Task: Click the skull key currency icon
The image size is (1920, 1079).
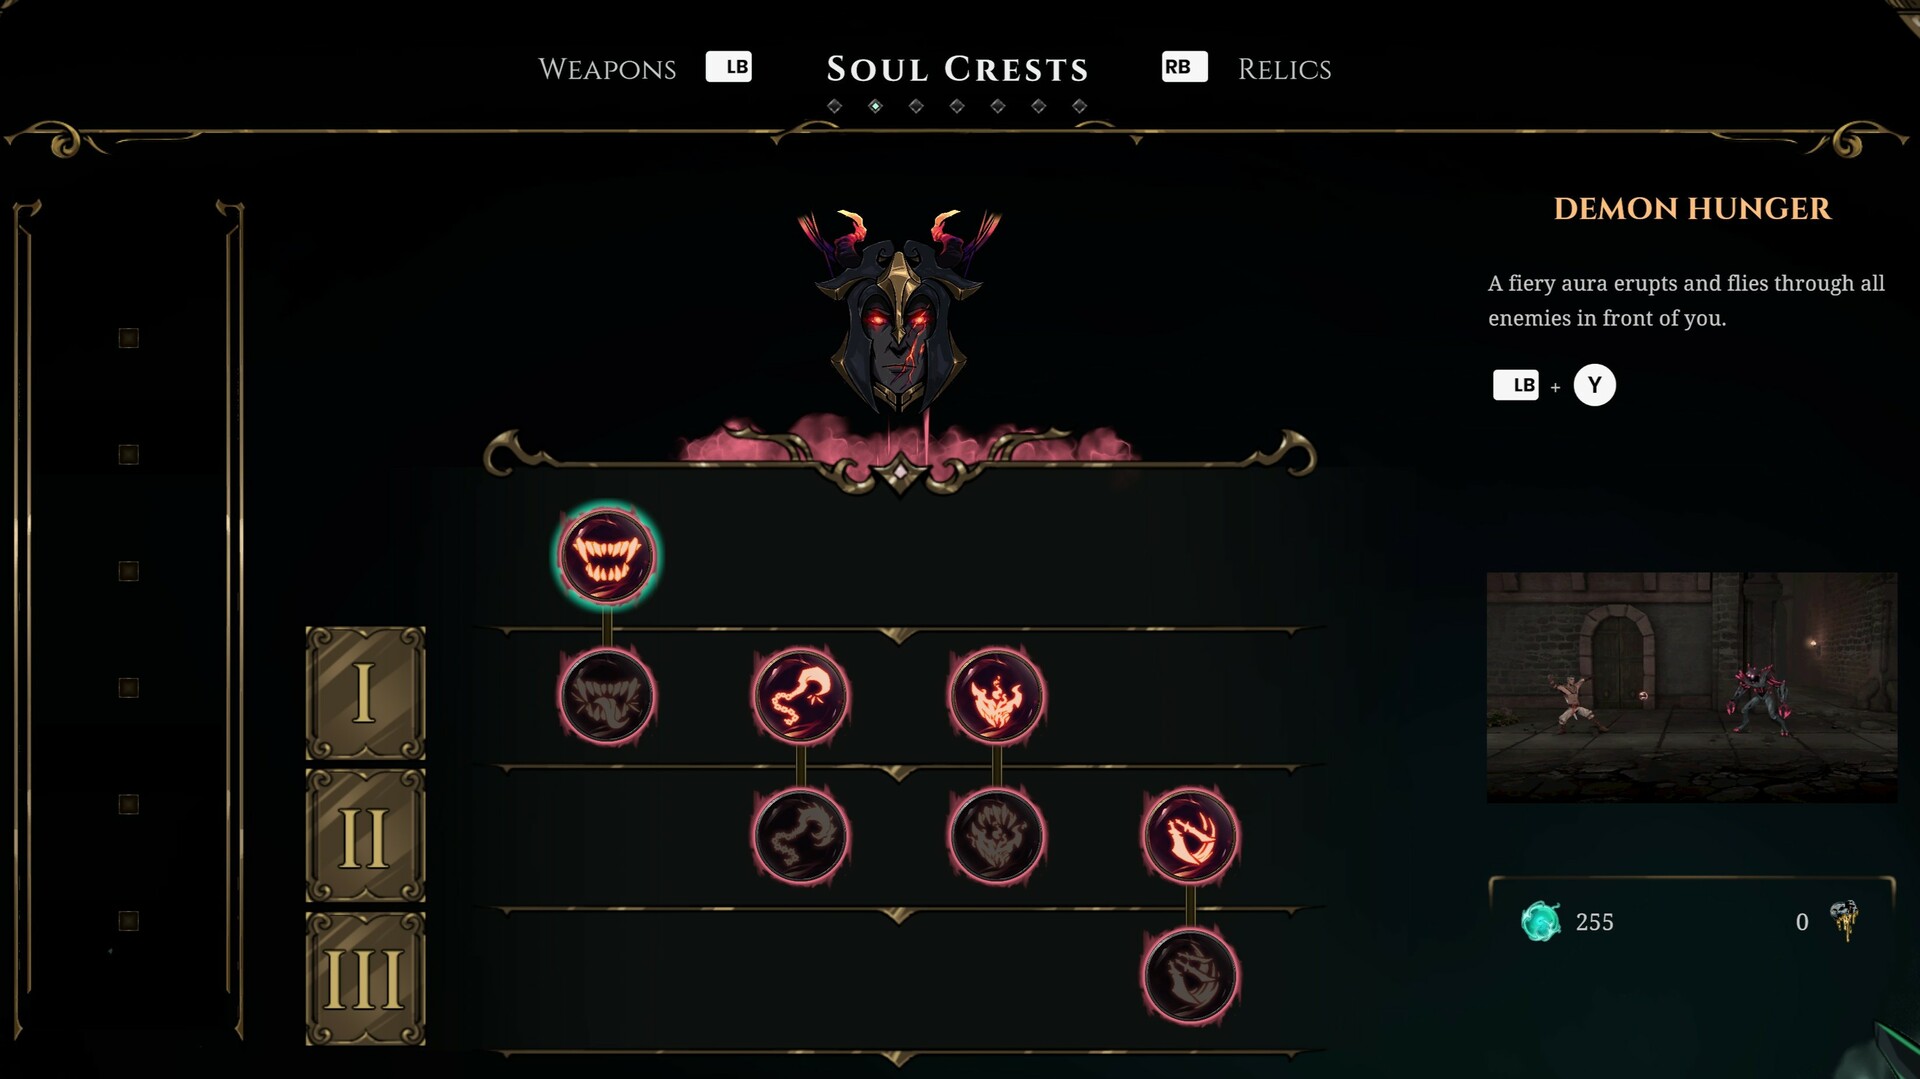Action: (1844, 920)
